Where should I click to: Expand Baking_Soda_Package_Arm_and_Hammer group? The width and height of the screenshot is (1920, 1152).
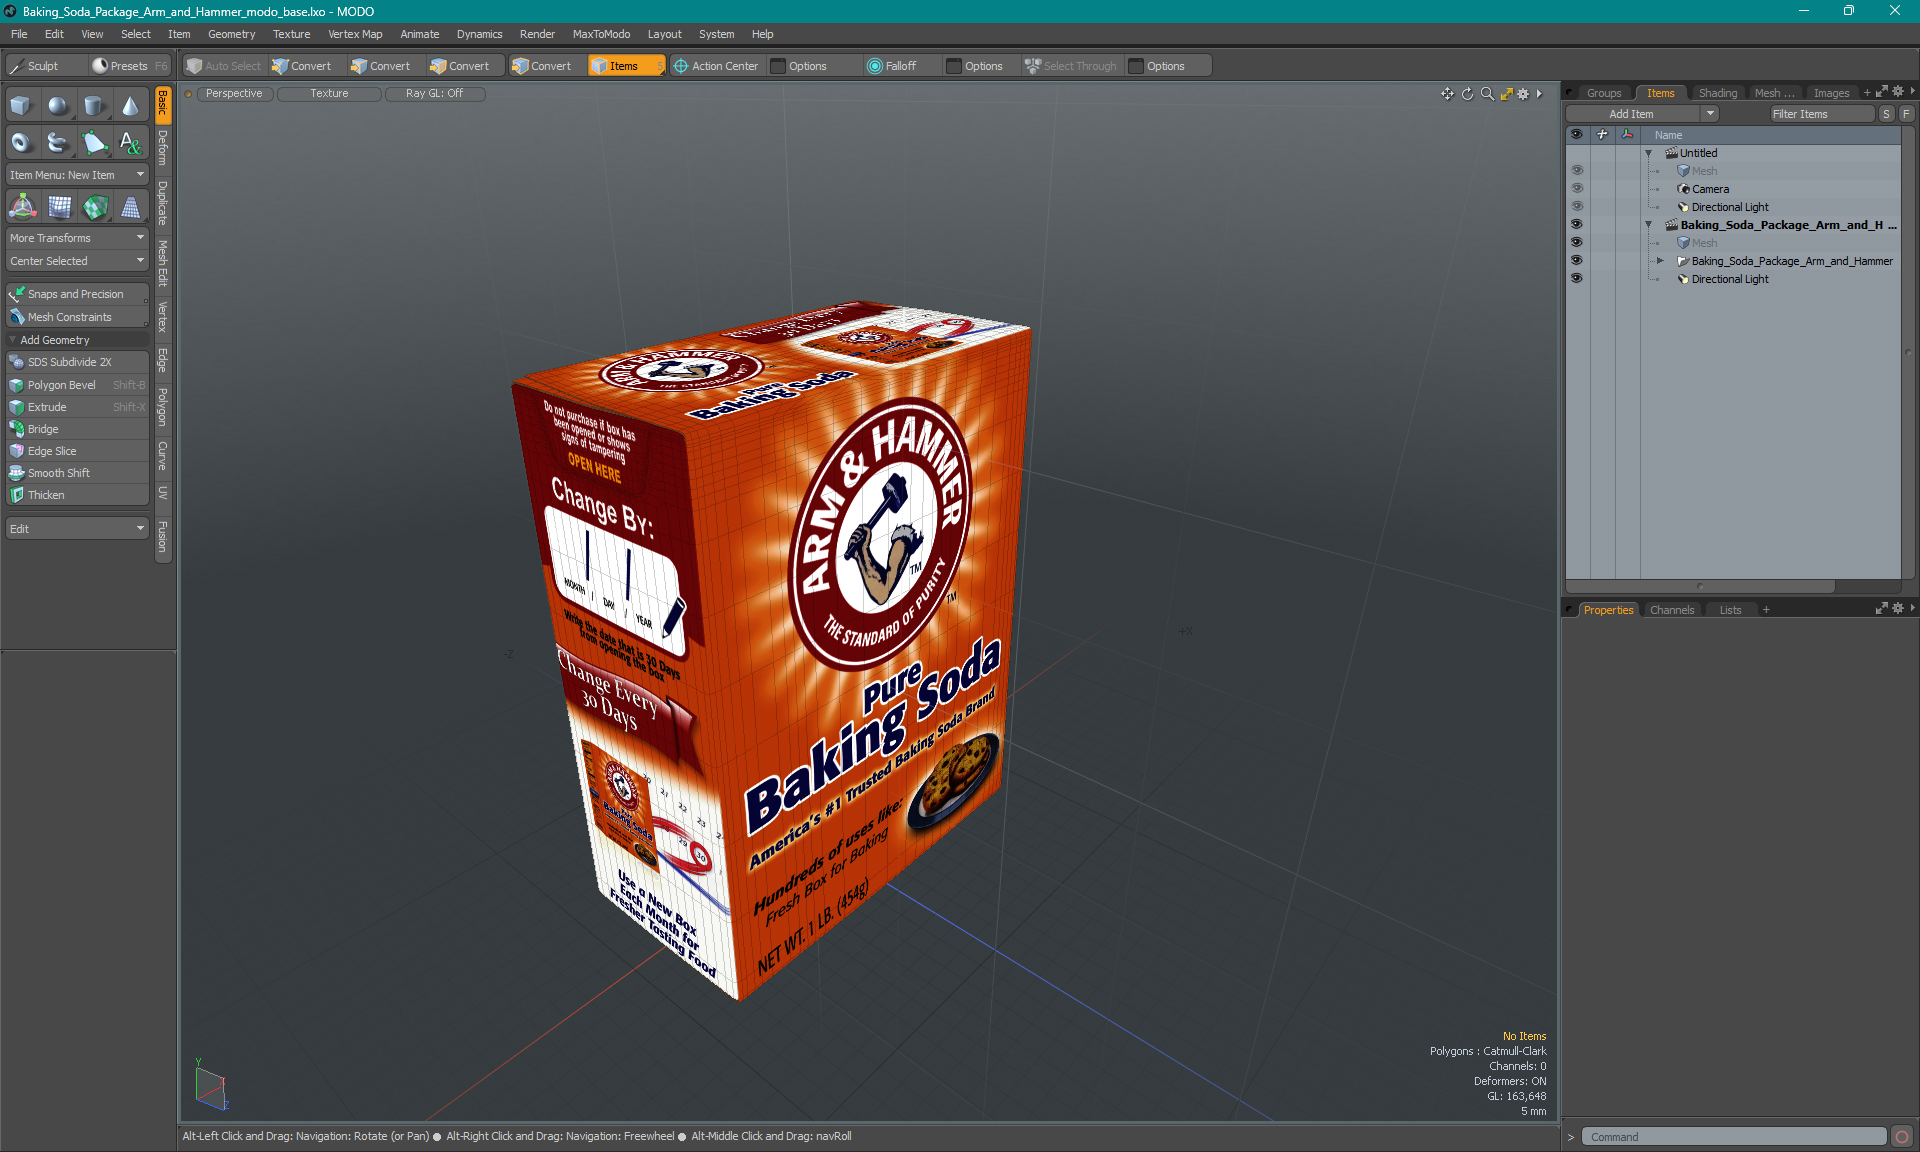(x=1660, y=261)
